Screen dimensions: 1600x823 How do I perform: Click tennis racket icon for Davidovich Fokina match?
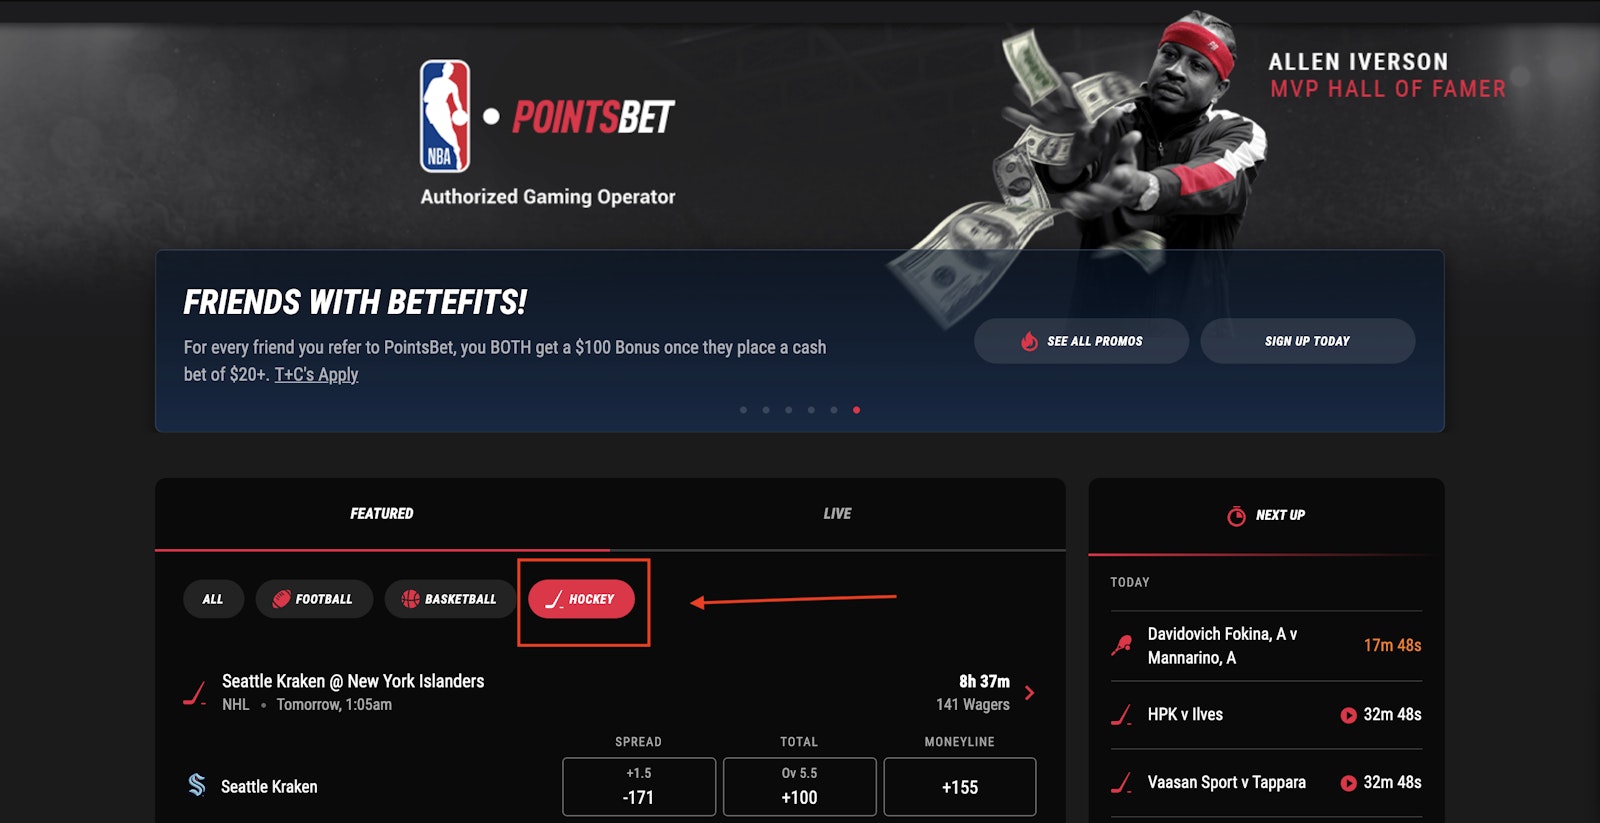pos(1122,645)
